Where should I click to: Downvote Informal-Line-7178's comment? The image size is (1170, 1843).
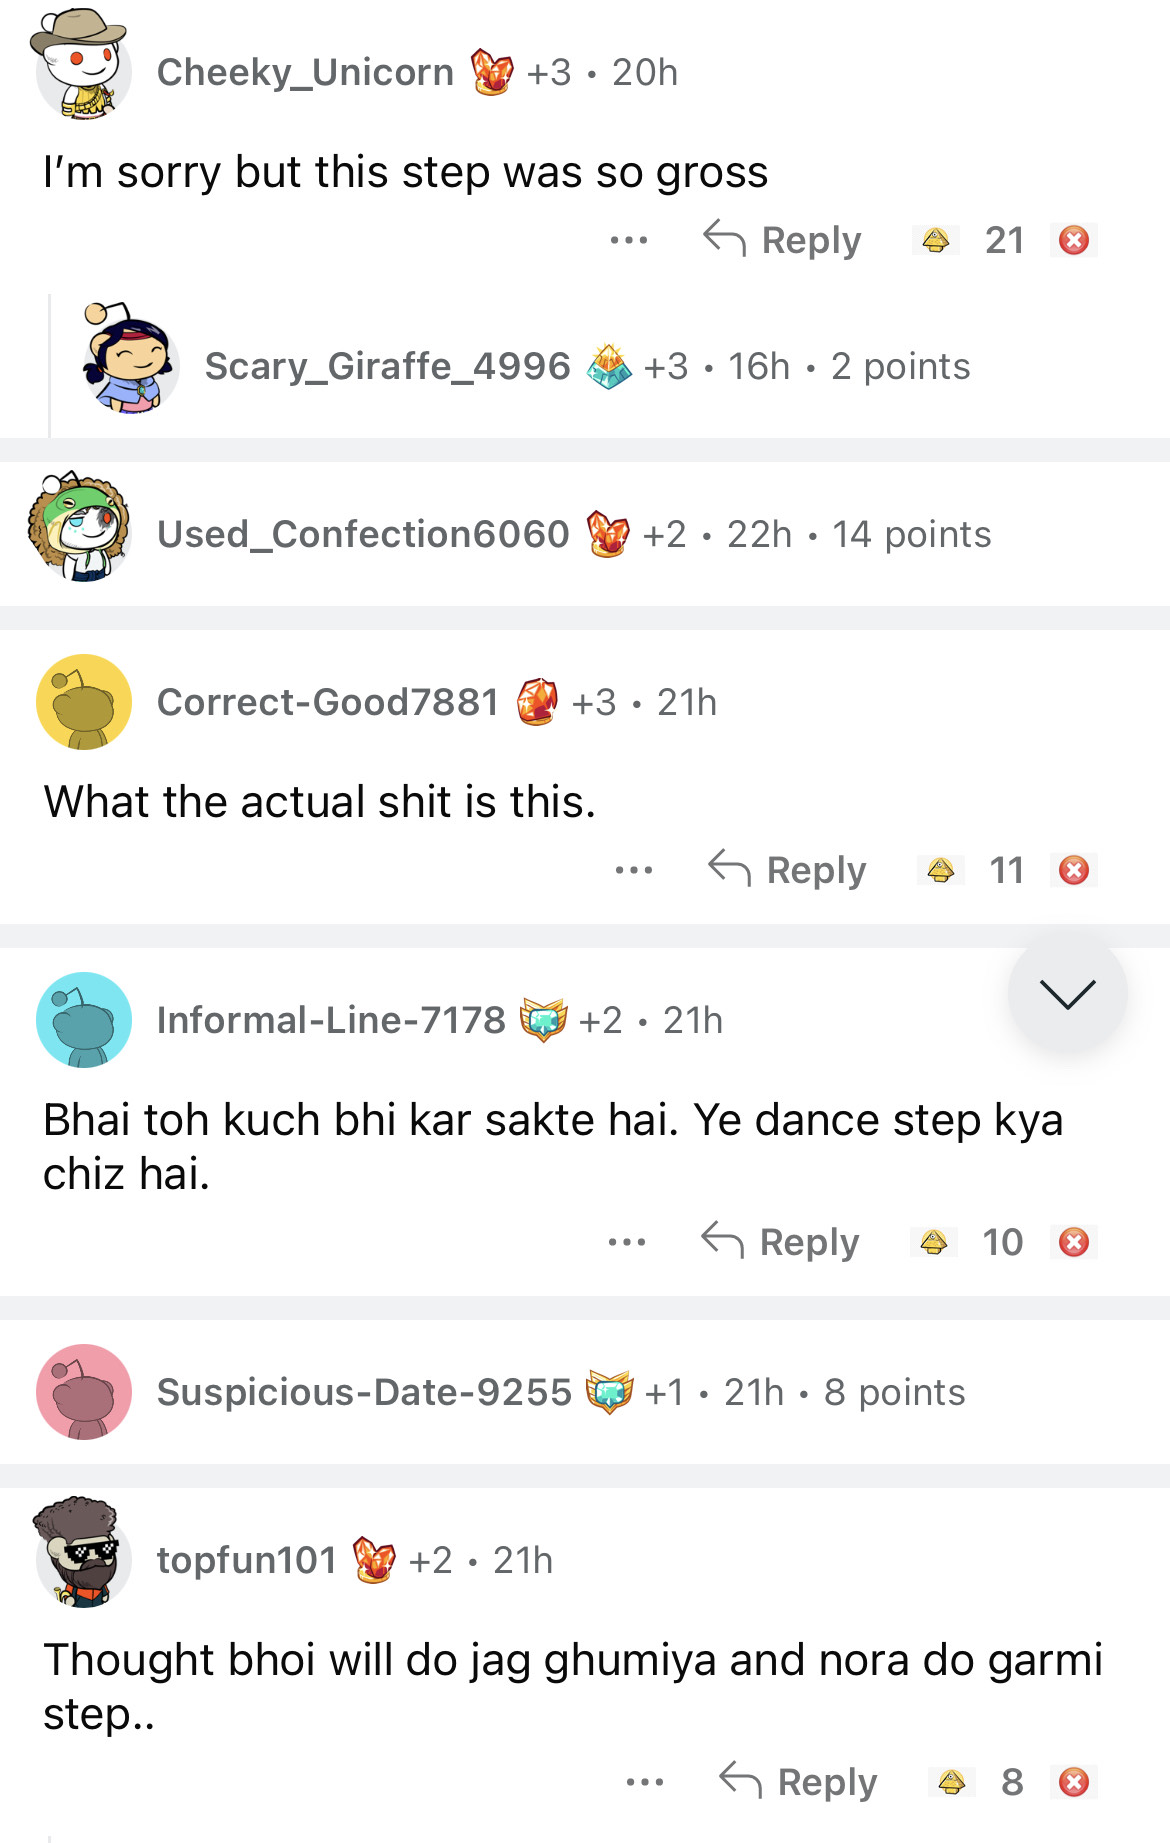click(1074, 1242)
